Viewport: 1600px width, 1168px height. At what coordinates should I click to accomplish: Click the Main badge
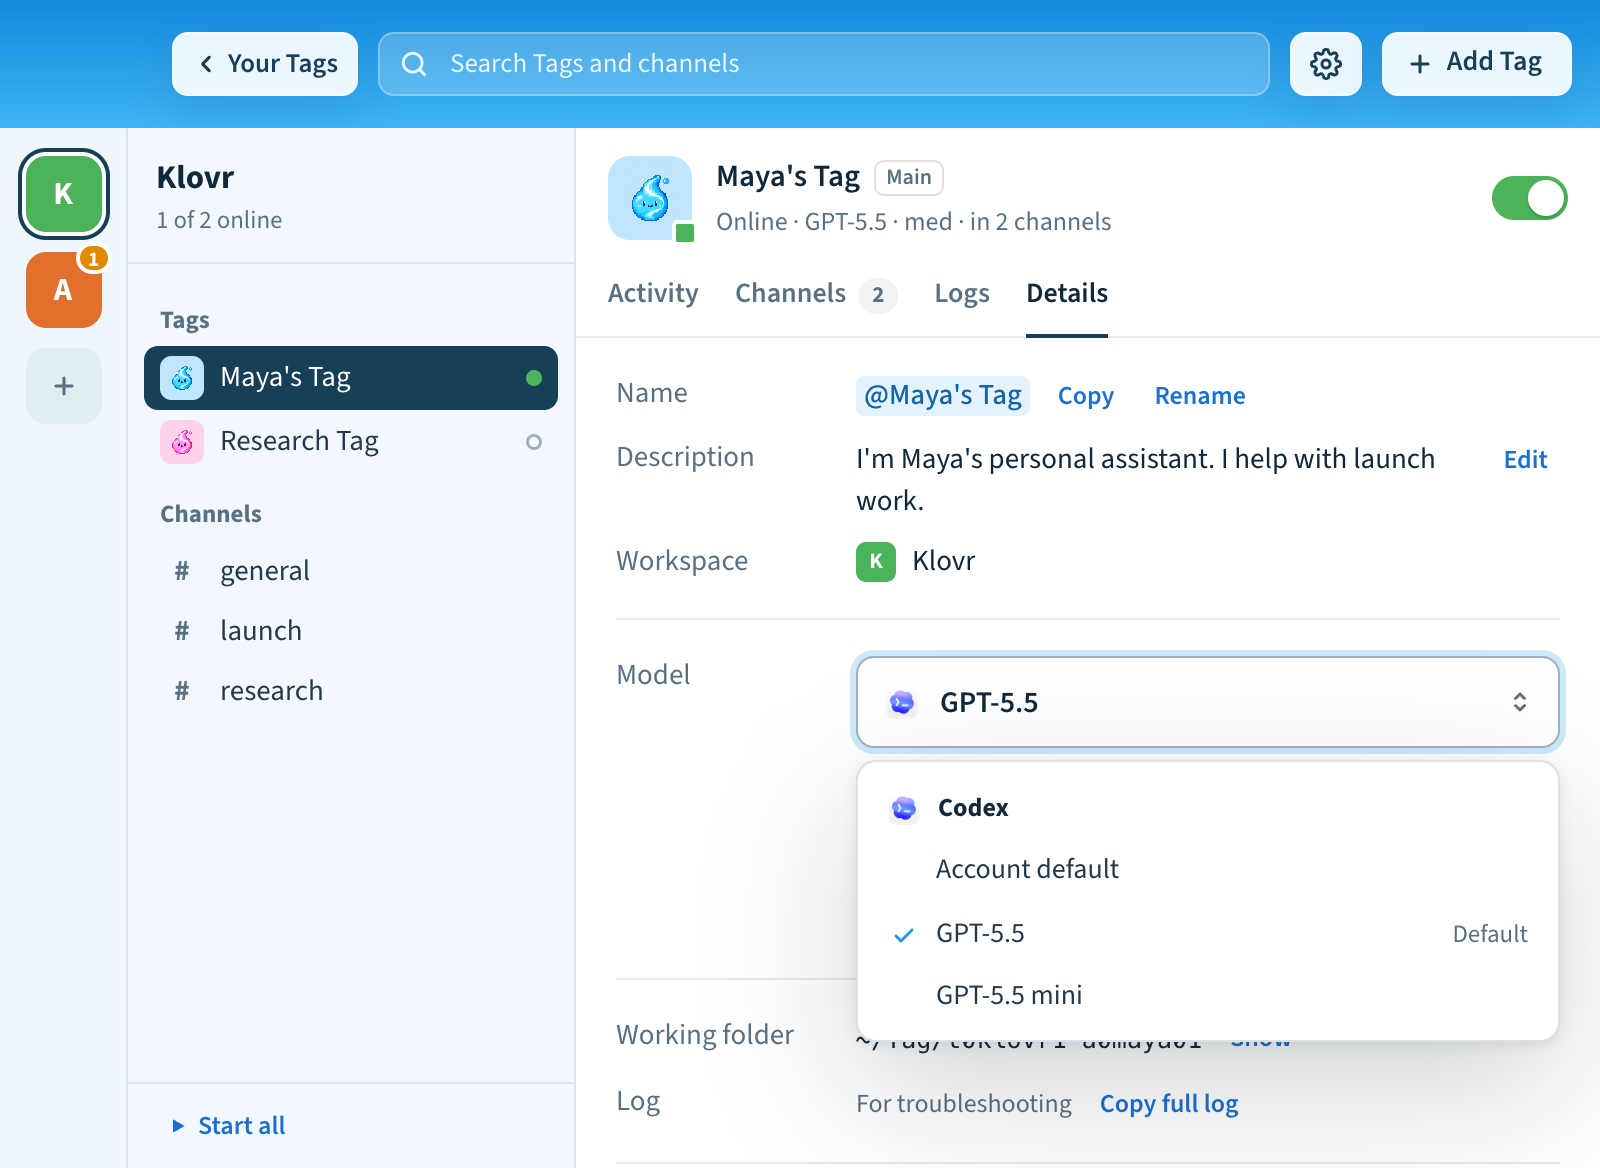click(909, 178)
